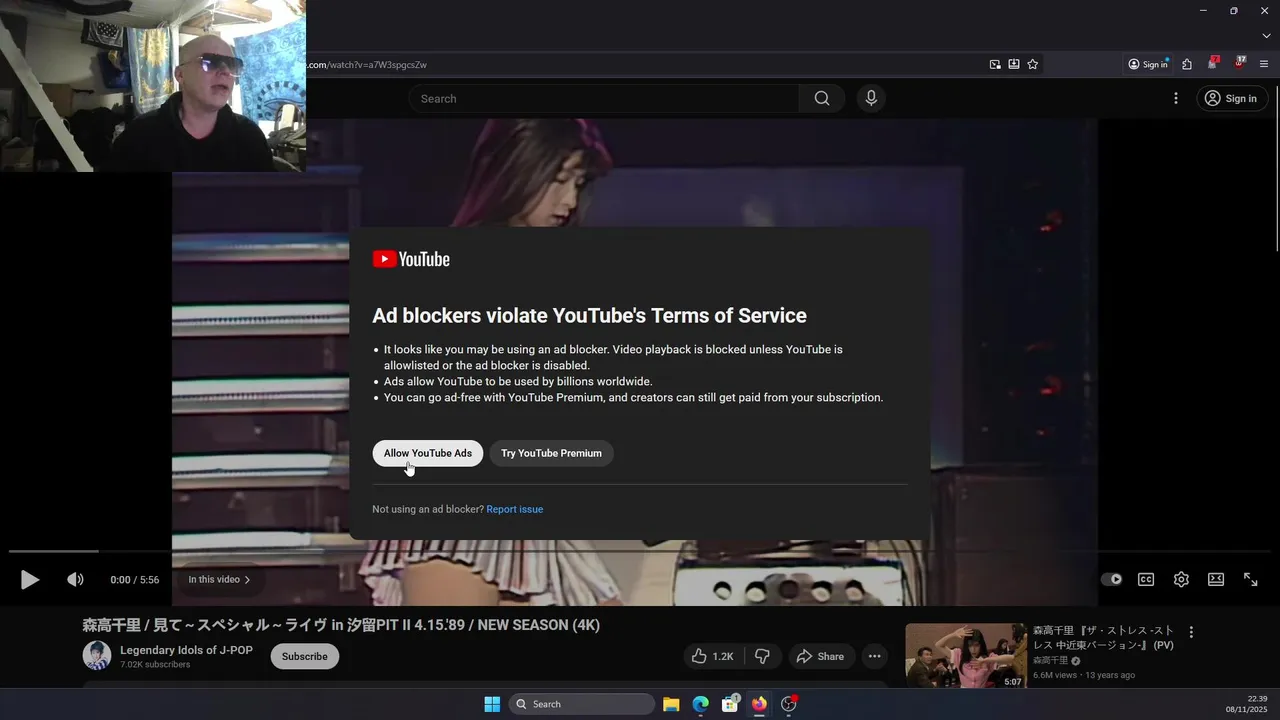This screenshot has height=720, width=1280.
Task: Switch to theater mode in the player
Action: coord(1216,579)
